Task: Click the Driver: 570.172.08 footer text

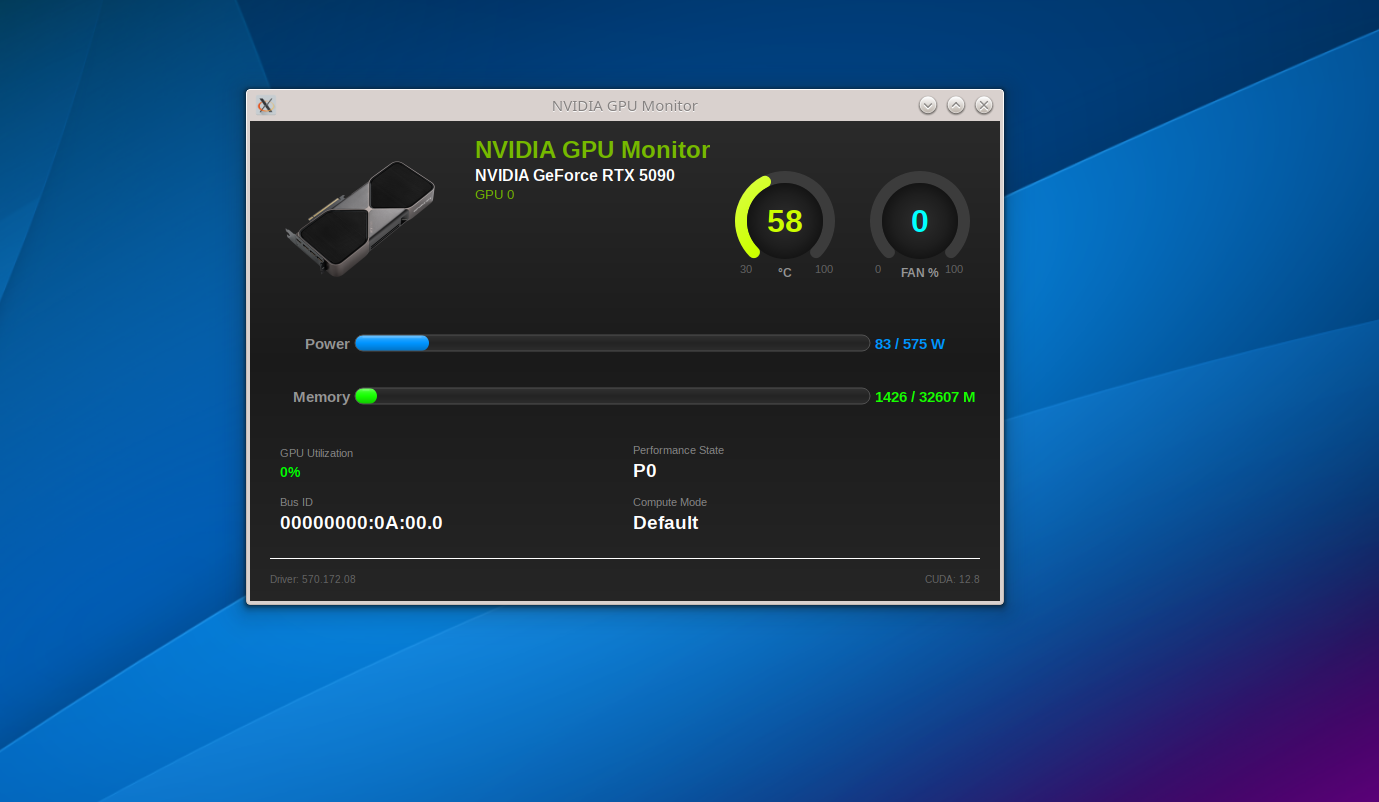Action: 313,579
